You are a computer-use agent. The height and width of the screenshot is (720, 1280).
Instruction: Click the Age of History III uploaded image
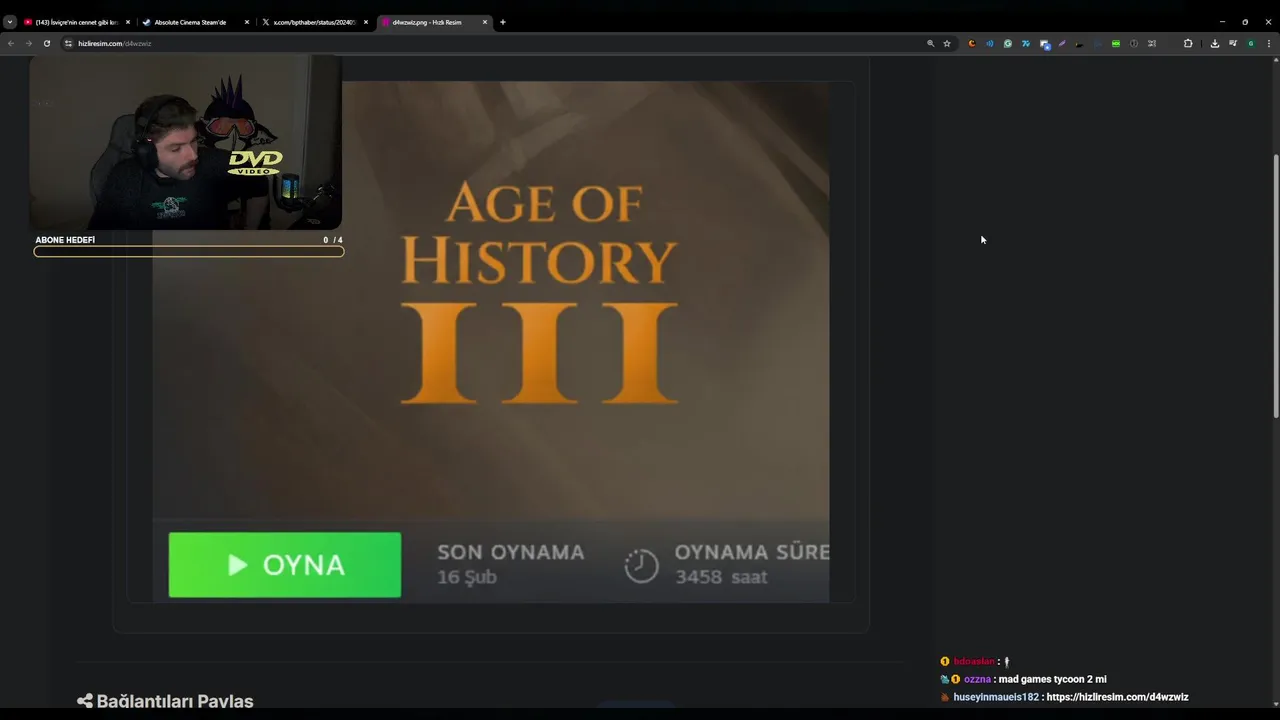[490, 342]
